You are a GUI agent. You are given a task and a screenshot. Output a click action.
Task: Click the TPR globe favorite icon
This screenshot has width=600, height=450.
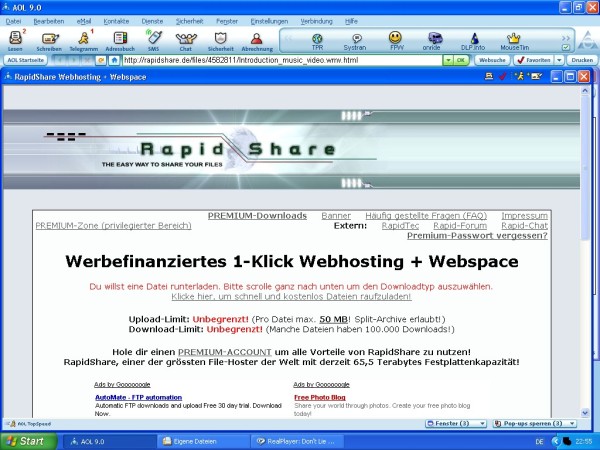(317, 41)
